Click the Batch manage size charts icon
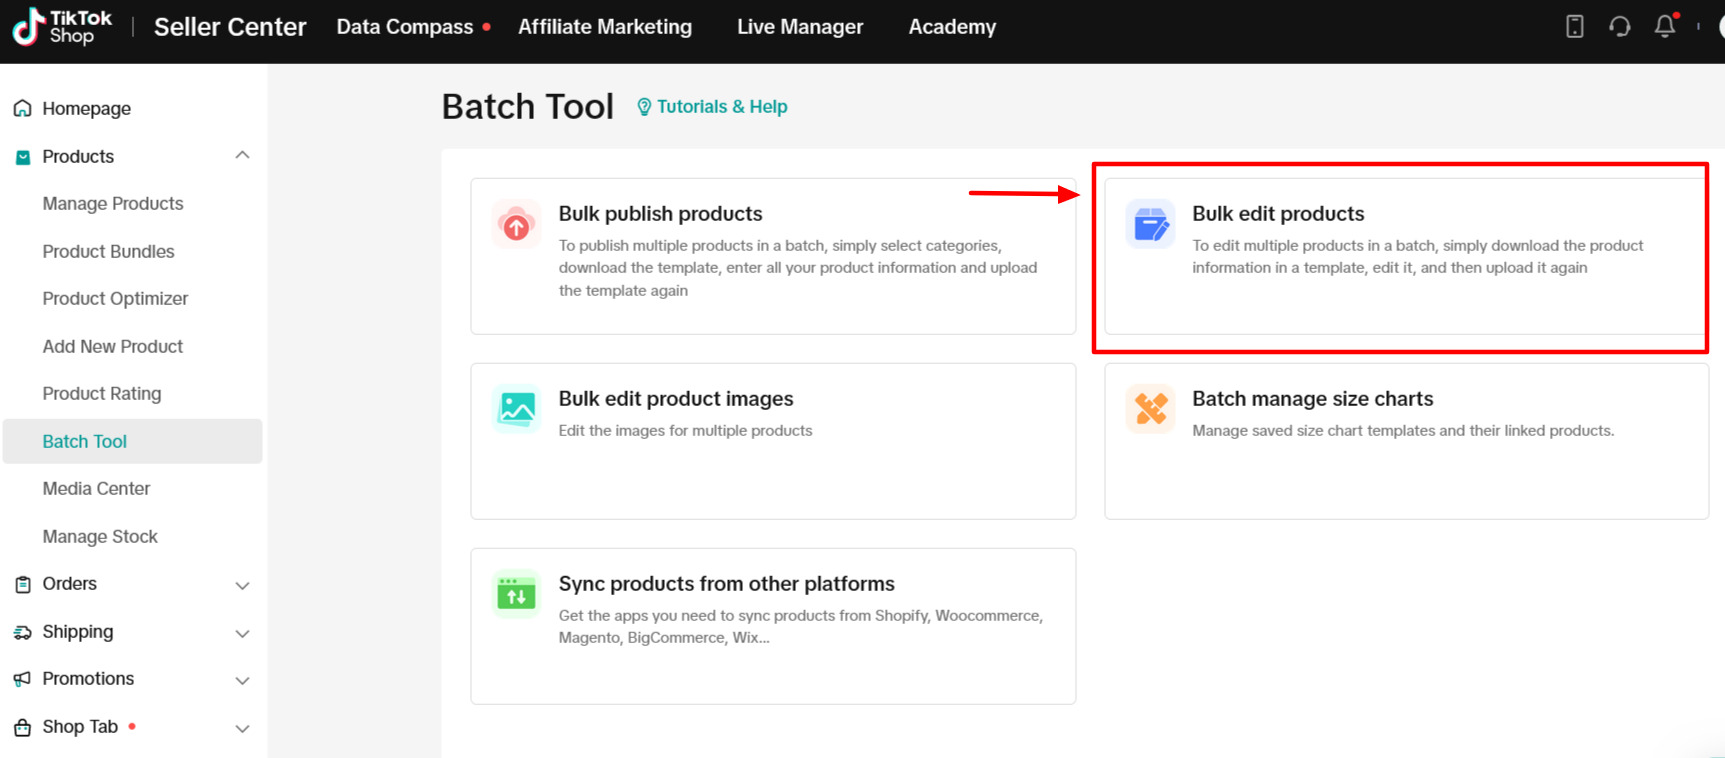This screenshot has height=758, width=1725. [x=1150, y=408]
